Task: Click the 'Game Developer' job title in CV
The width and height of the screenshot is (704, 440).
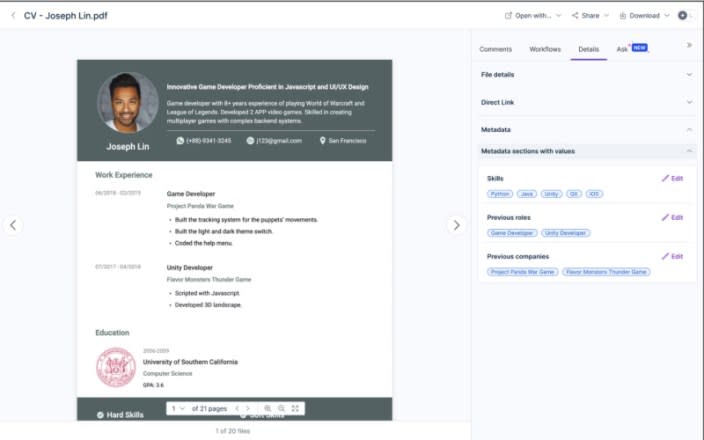Action: click(x=191, y=194)
